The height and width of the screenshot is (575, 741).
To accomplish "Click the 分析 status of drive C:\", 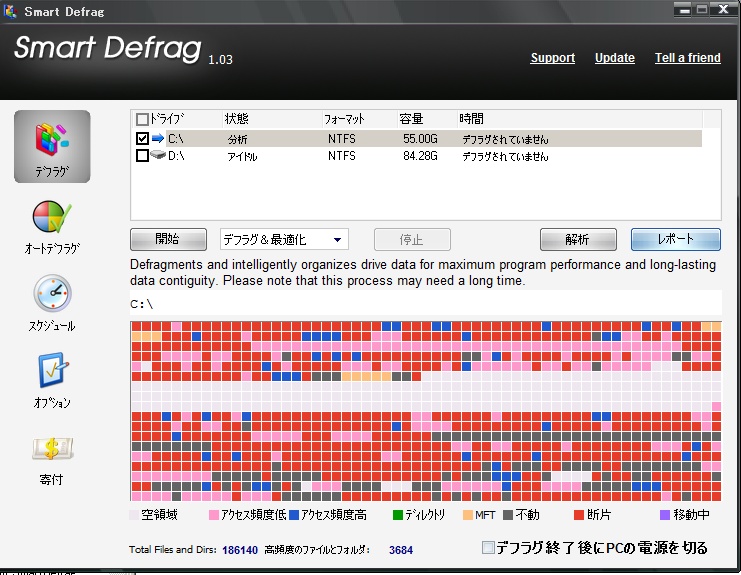I will click(237, 139).
